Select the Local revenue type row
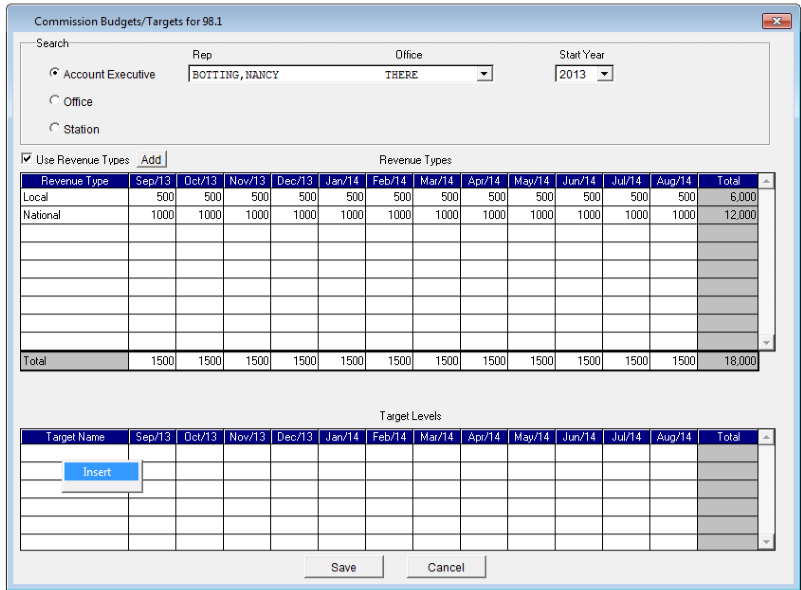The image size is (801, 590). pyautogui.click(x=74, y=198)
